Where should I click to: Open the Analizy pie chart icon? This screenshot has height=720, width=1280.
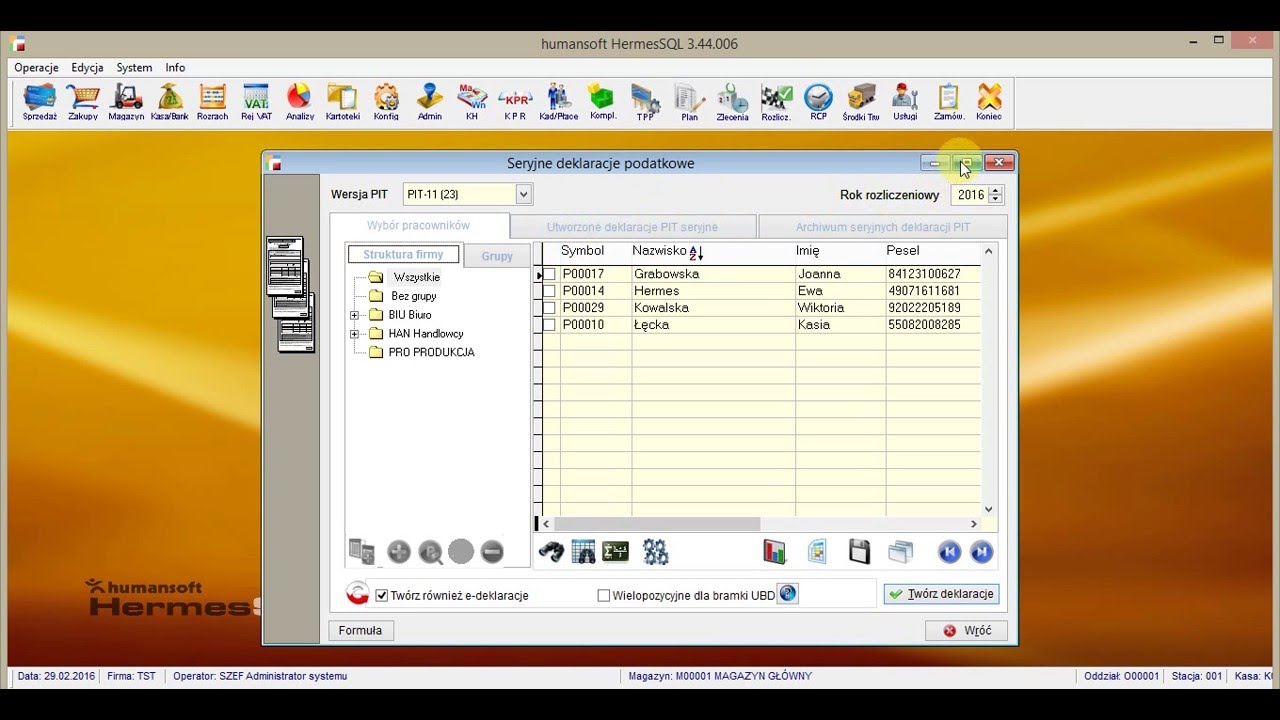pos(299,103)
